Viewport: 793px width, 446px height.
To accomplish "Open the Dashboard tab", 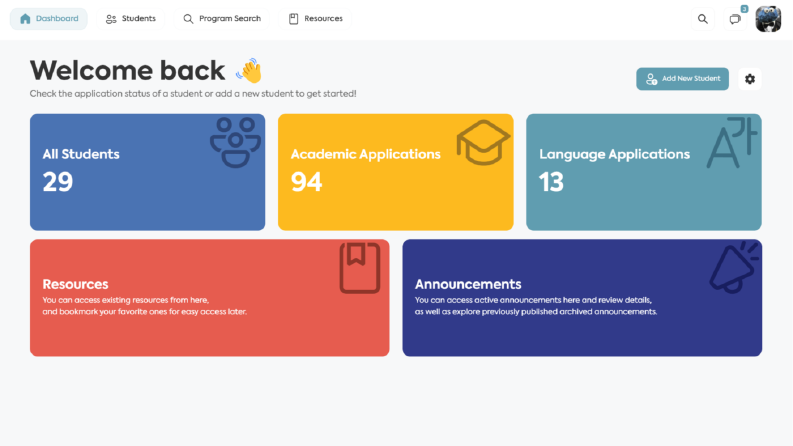I will (49, 19).
